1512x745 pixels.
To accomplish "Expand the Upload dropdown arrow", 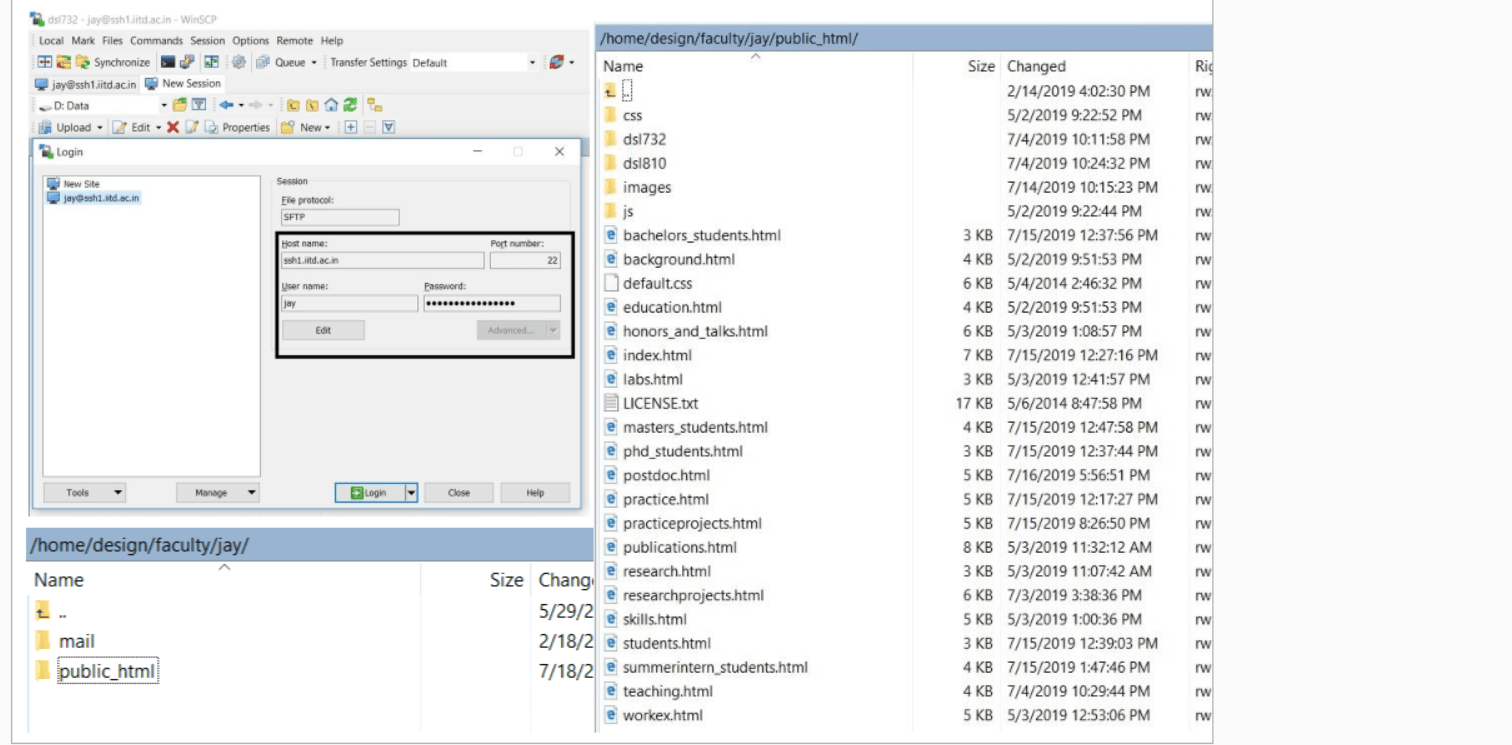I will pos(100,128).
